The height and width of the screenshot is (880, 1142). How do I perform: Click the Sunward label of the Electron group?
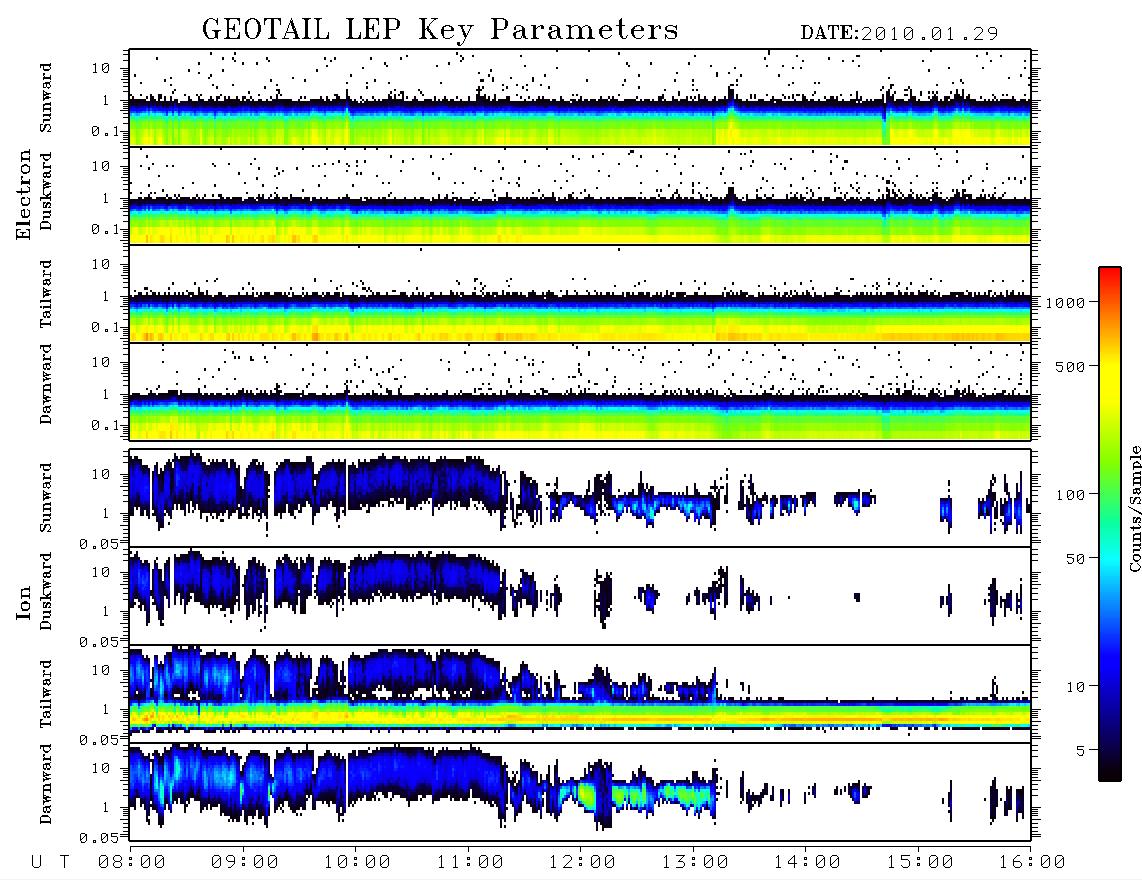tap(46, 98)
